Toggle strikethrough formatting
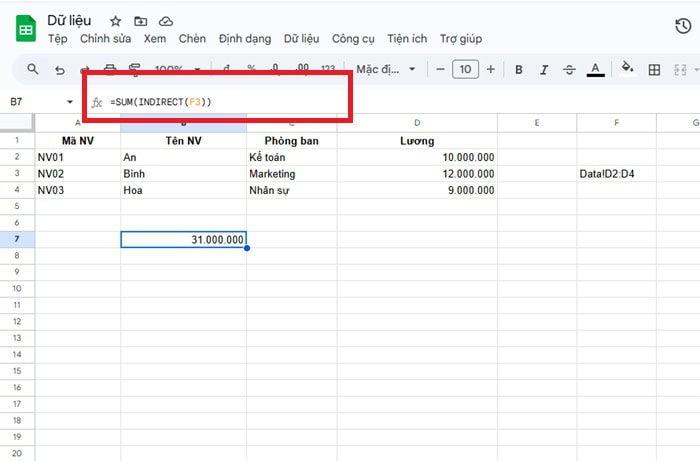The image size is (700, 461). (570, 70)
